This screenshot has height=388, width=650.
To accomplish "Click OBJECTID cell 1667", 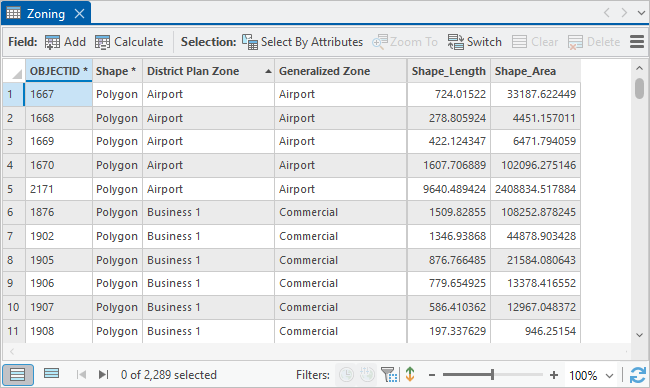I will tap(59, 95).
